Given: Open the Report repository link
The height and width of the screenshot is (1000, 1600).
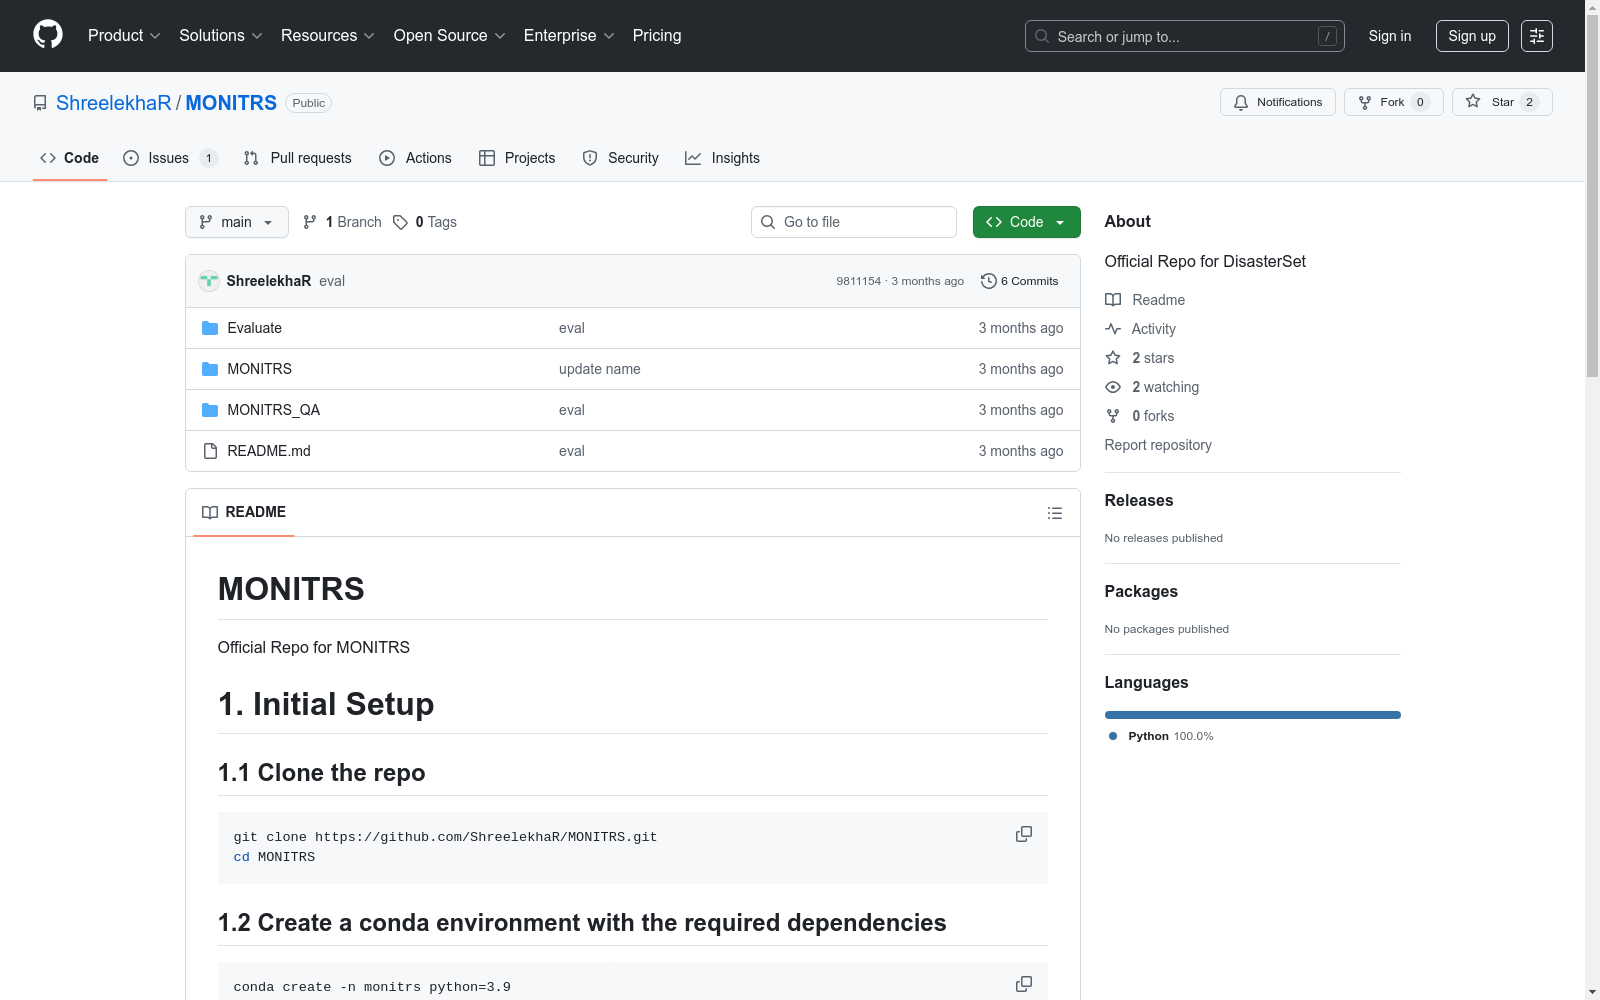Looking at the screenshot, I should [1158, 445].
